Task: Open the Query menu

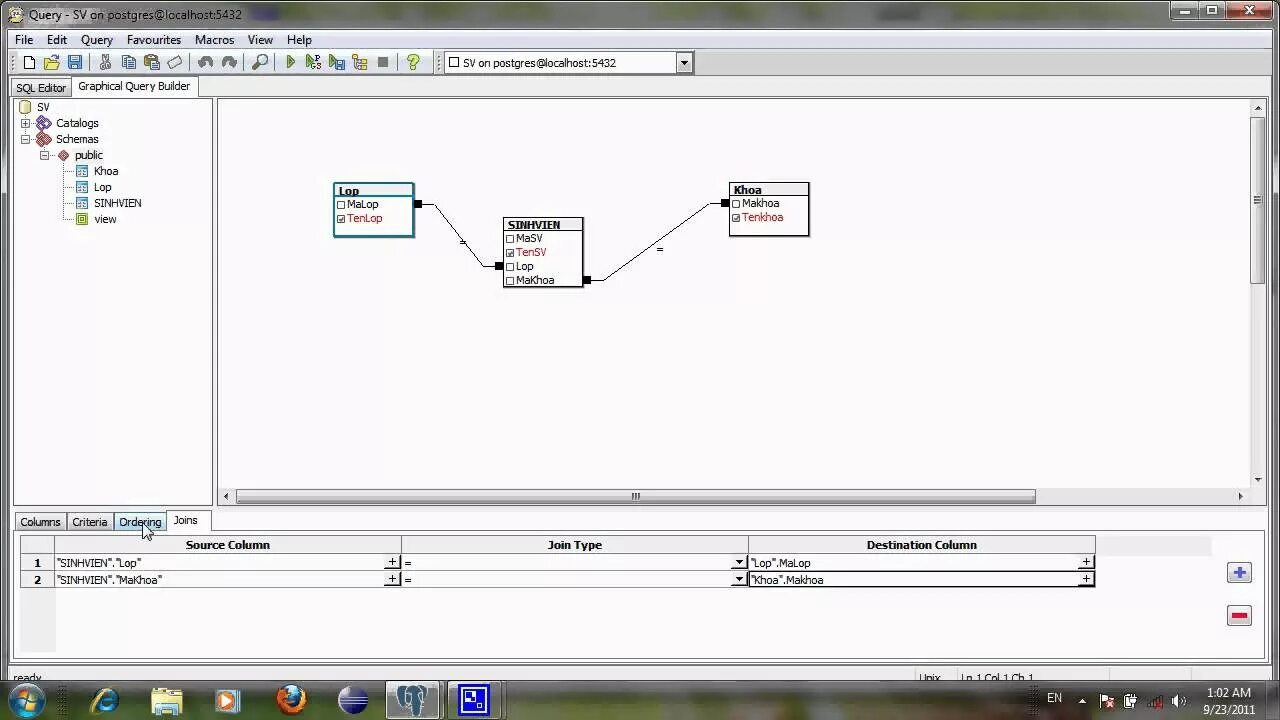Action: pyautogui.click(x=97, y=40)
